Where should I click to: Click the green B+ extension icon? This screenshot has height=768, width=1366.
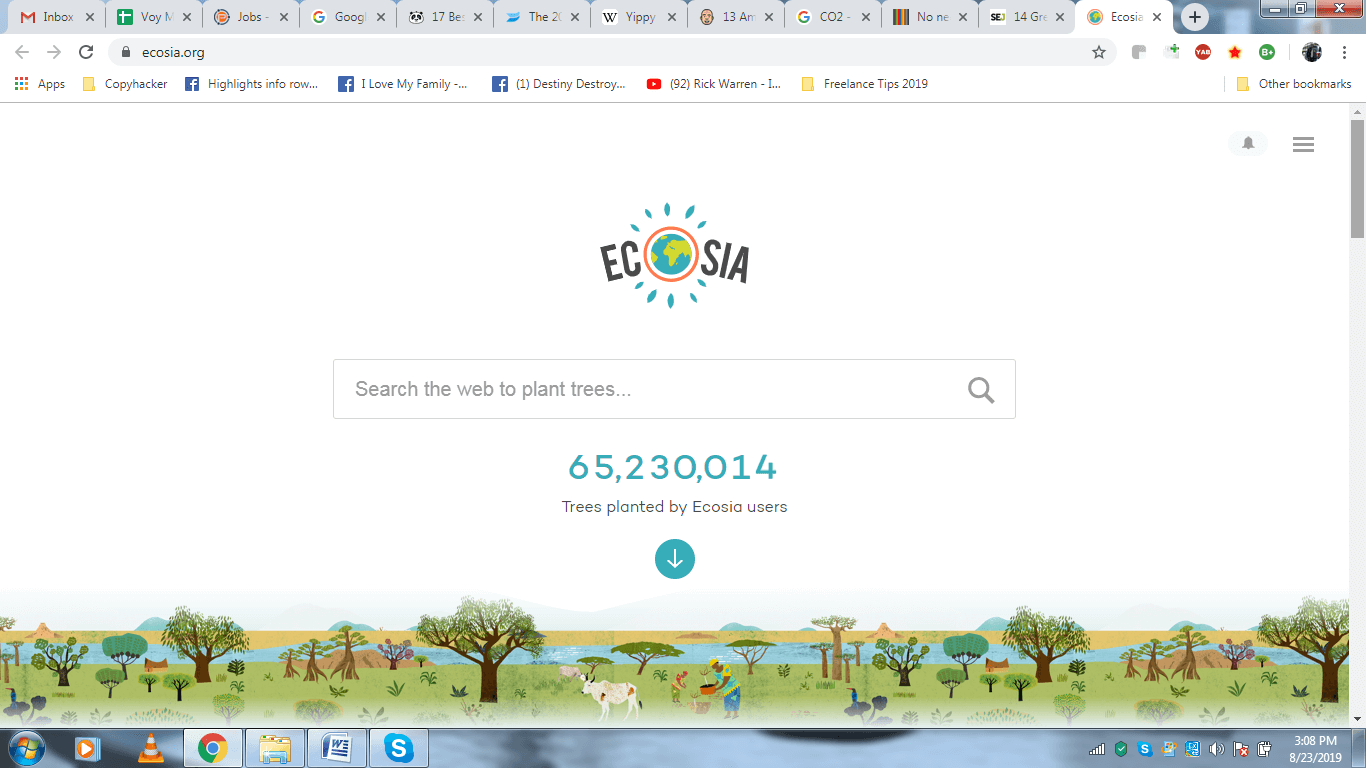click(x=1267, y=52)
